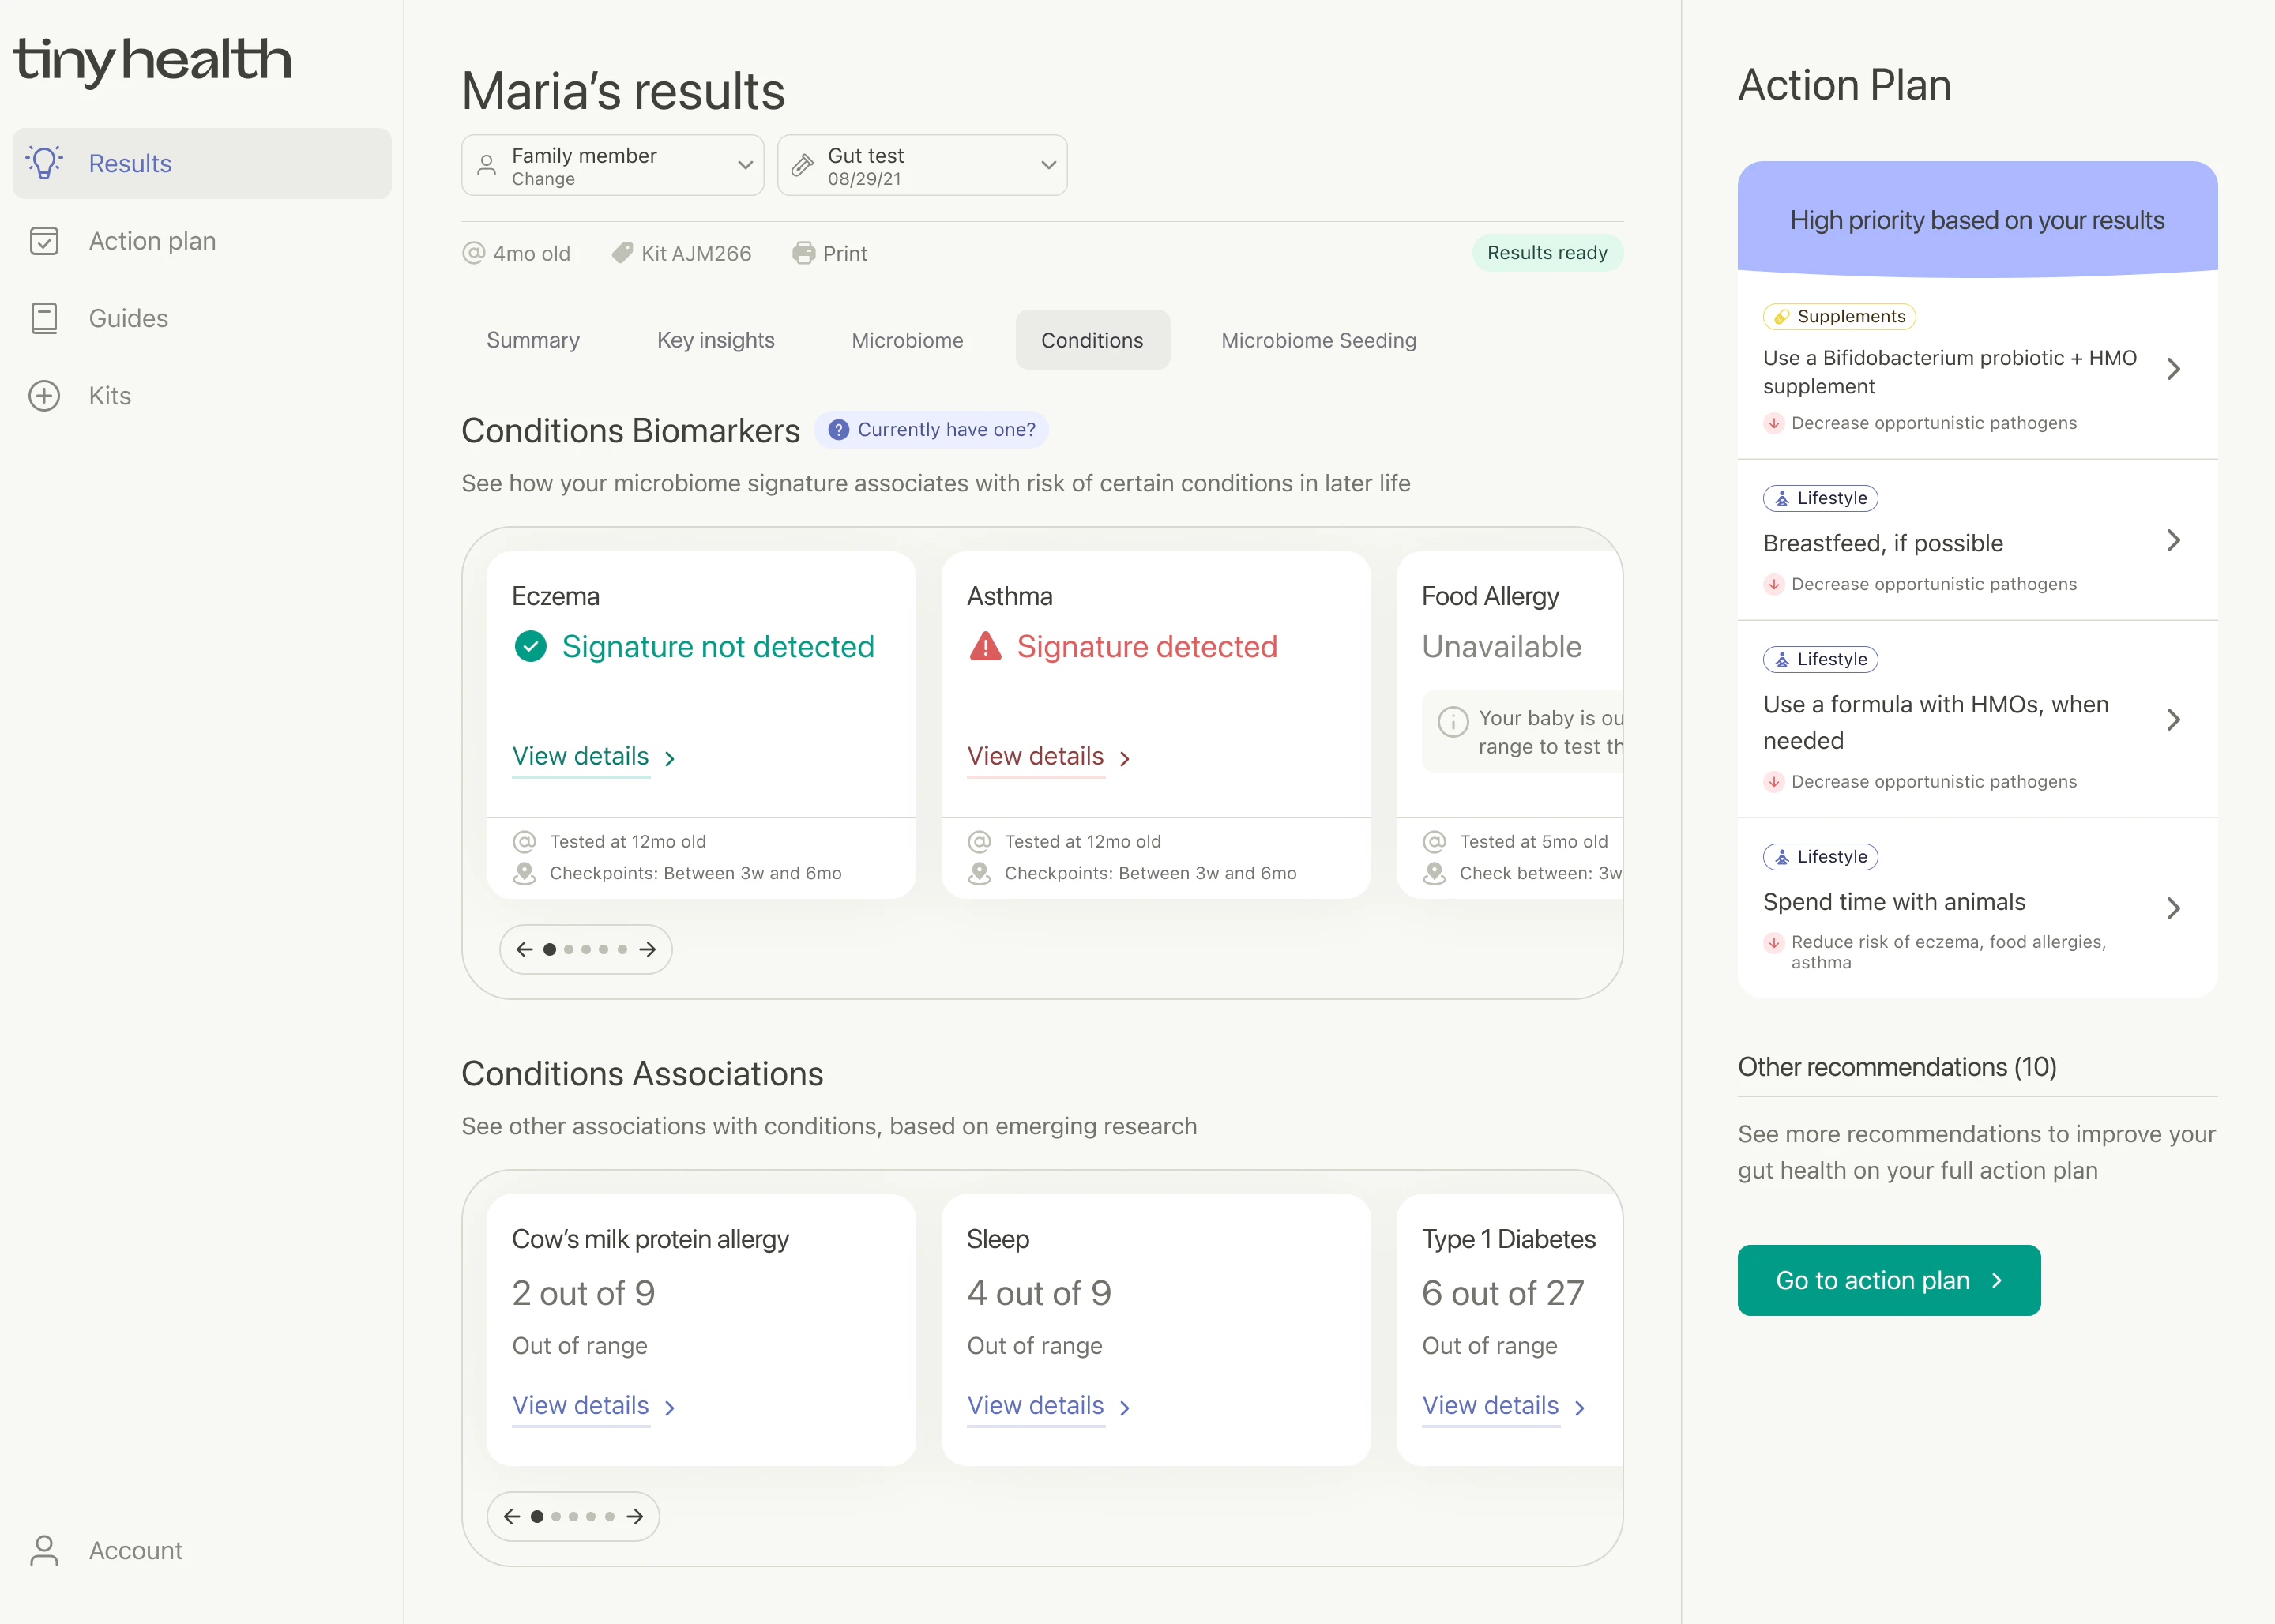Click the question mark icon in Currently have one
This screenshot has height=1624, width=2275.
pyautogui.click(x=838, y=429)
